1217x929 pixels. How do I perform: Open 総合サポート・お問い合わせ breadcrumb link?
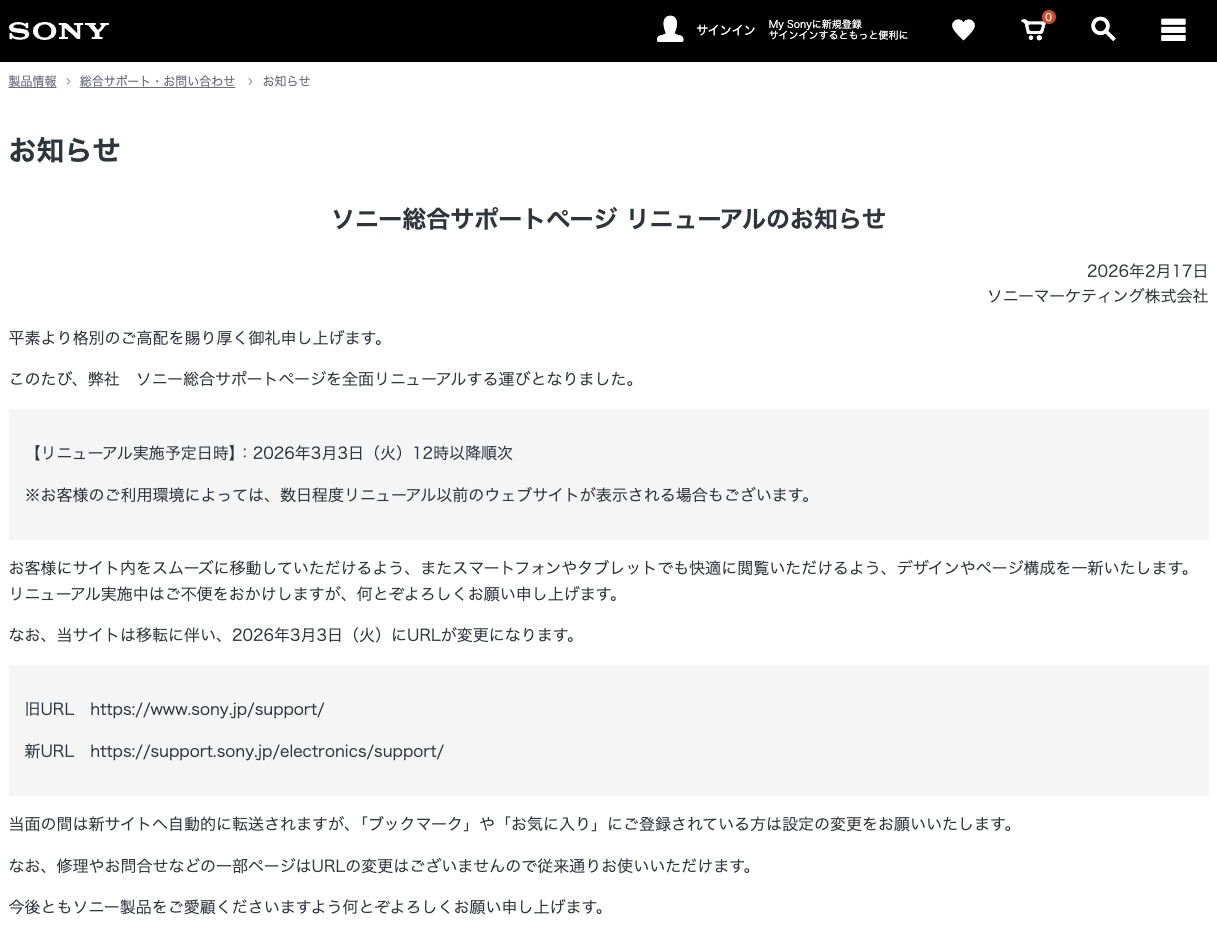click(157, 82)
